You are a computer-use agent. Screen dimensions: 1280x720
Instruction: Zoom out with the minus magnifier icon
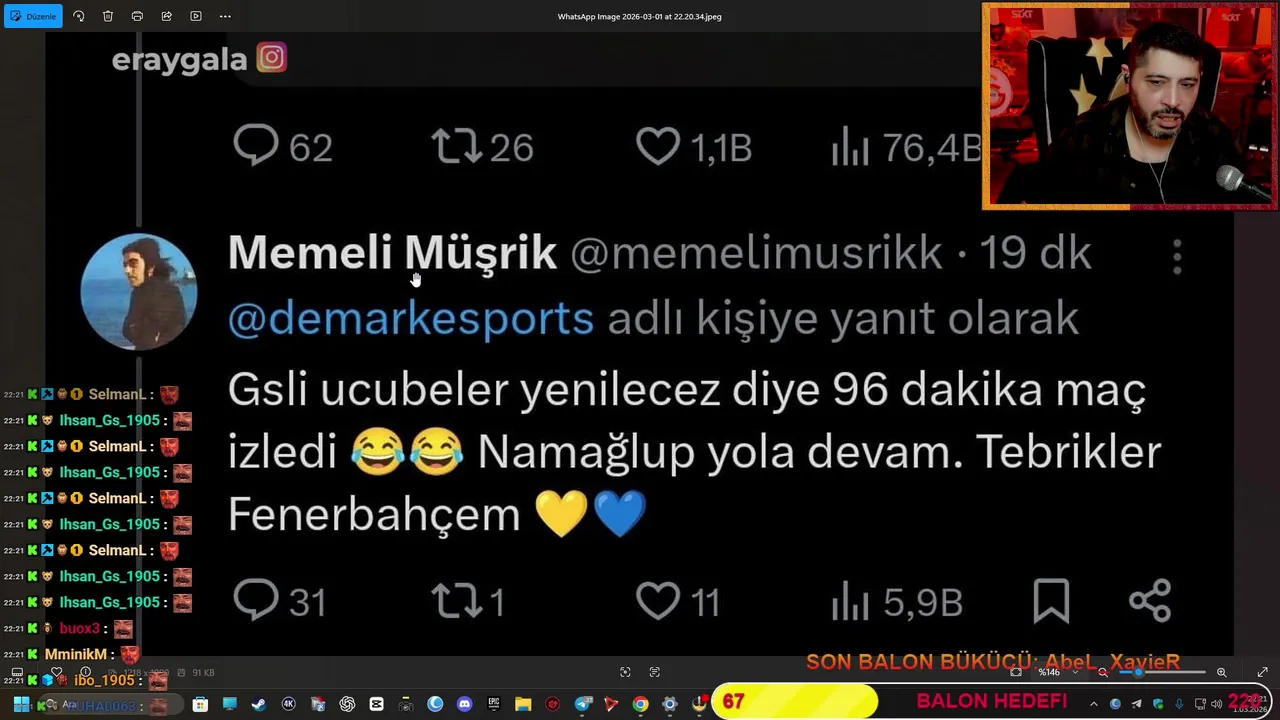(x=1103, y=672)
